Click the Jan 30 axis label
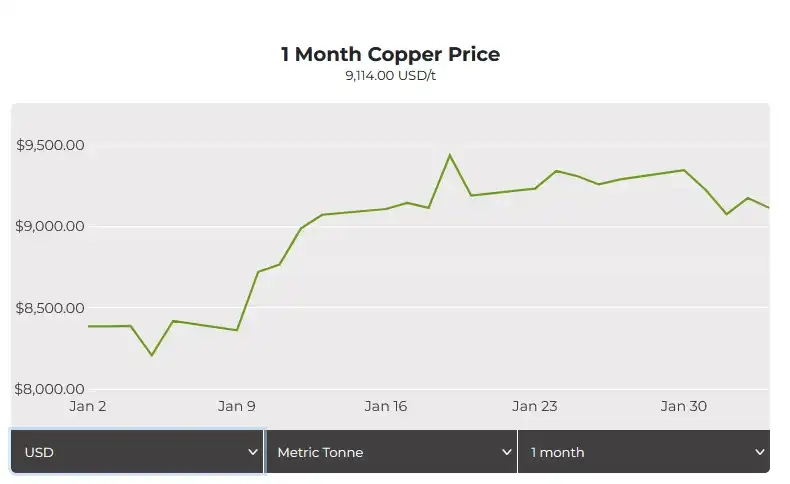This screenshot has width=790, height=484. 684,406
